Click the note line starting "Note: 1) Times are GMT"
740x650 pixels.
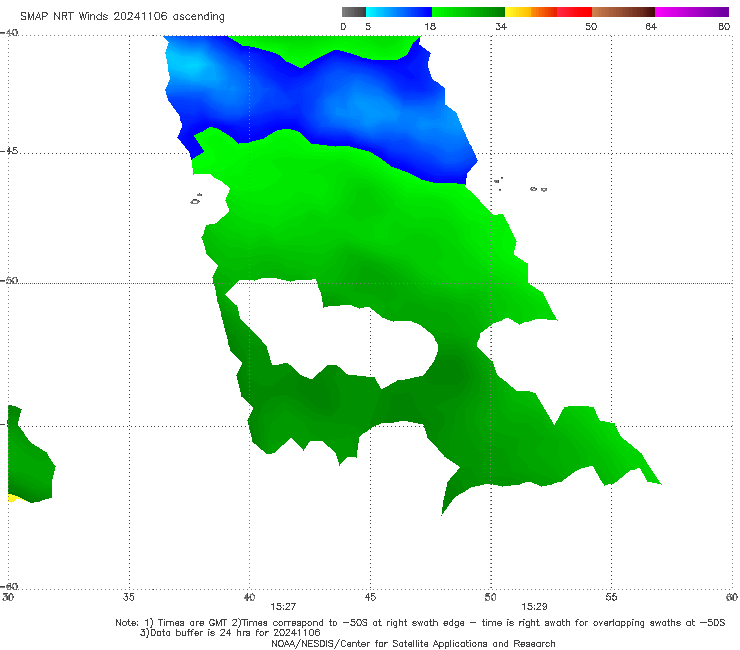(x=420, y=623)
